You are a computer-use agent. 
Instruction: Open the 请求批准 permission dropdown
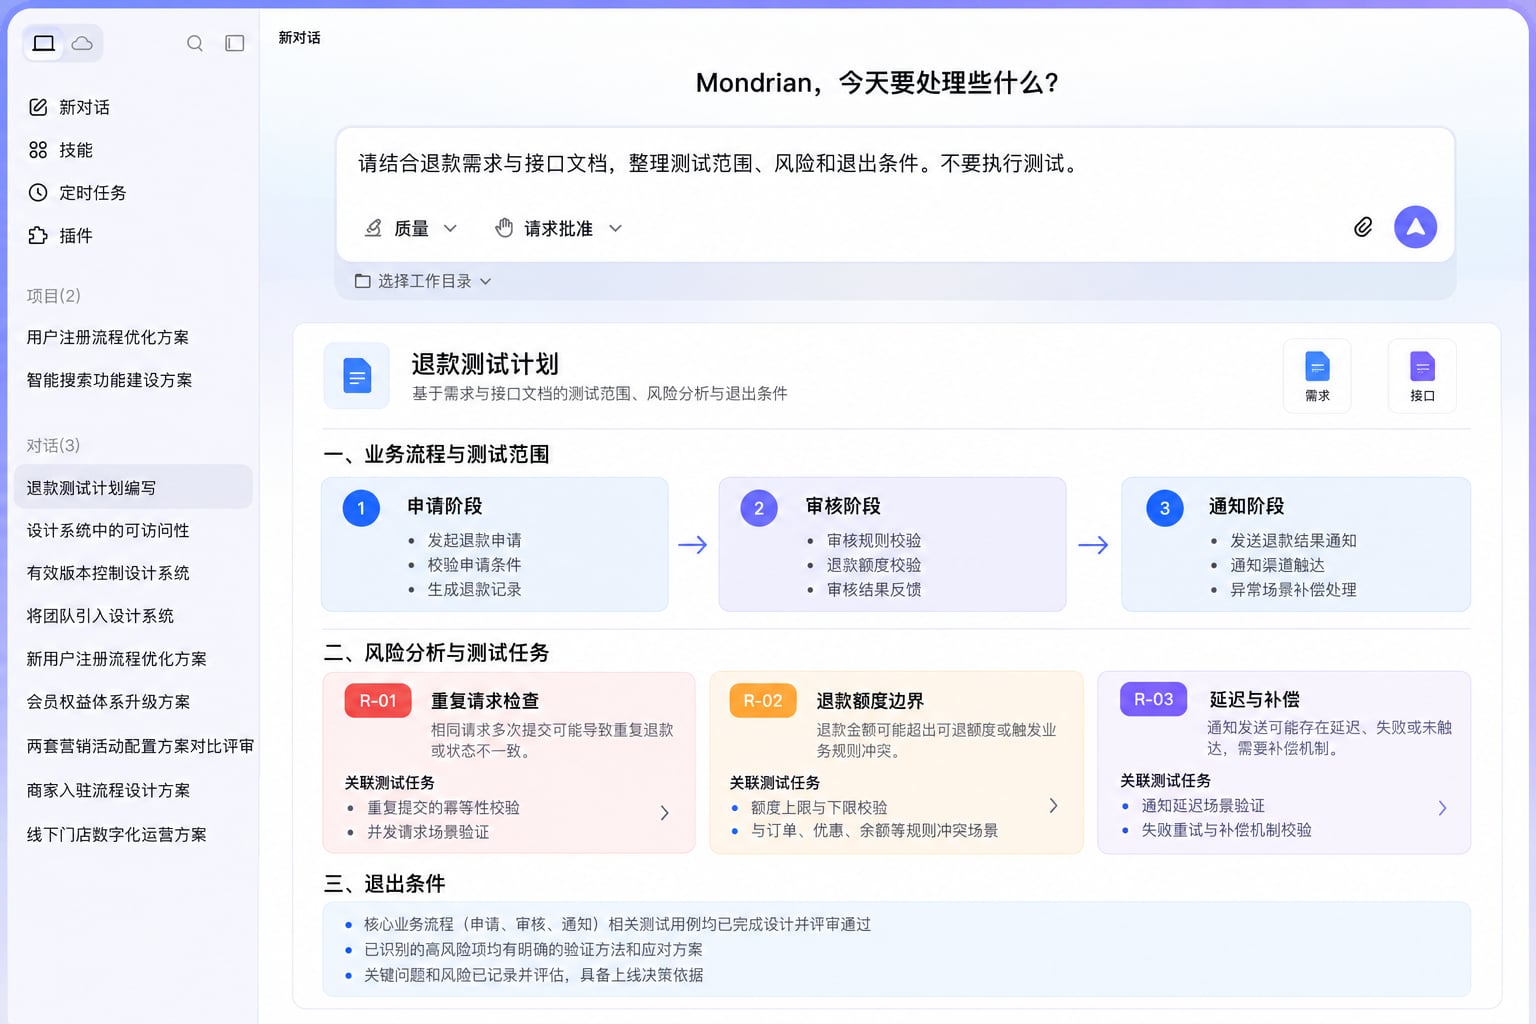(558, 229)
